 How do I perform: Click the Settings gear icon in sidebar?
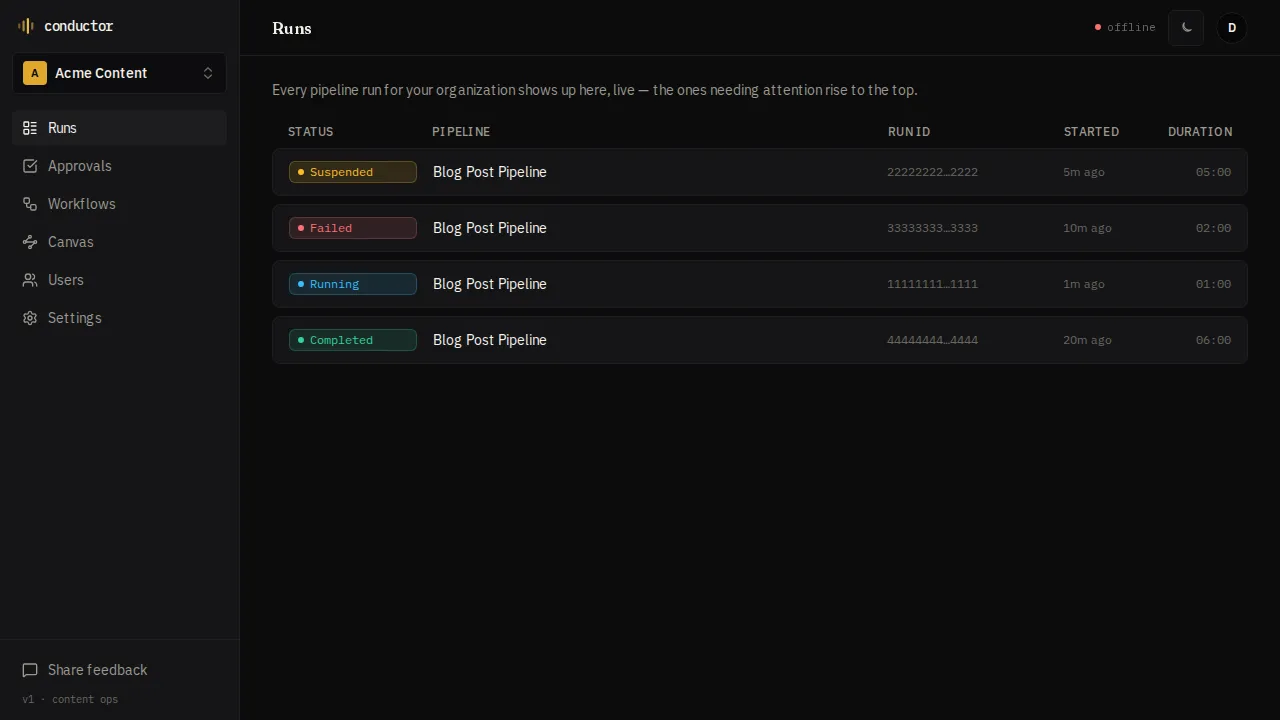(30, 318)
